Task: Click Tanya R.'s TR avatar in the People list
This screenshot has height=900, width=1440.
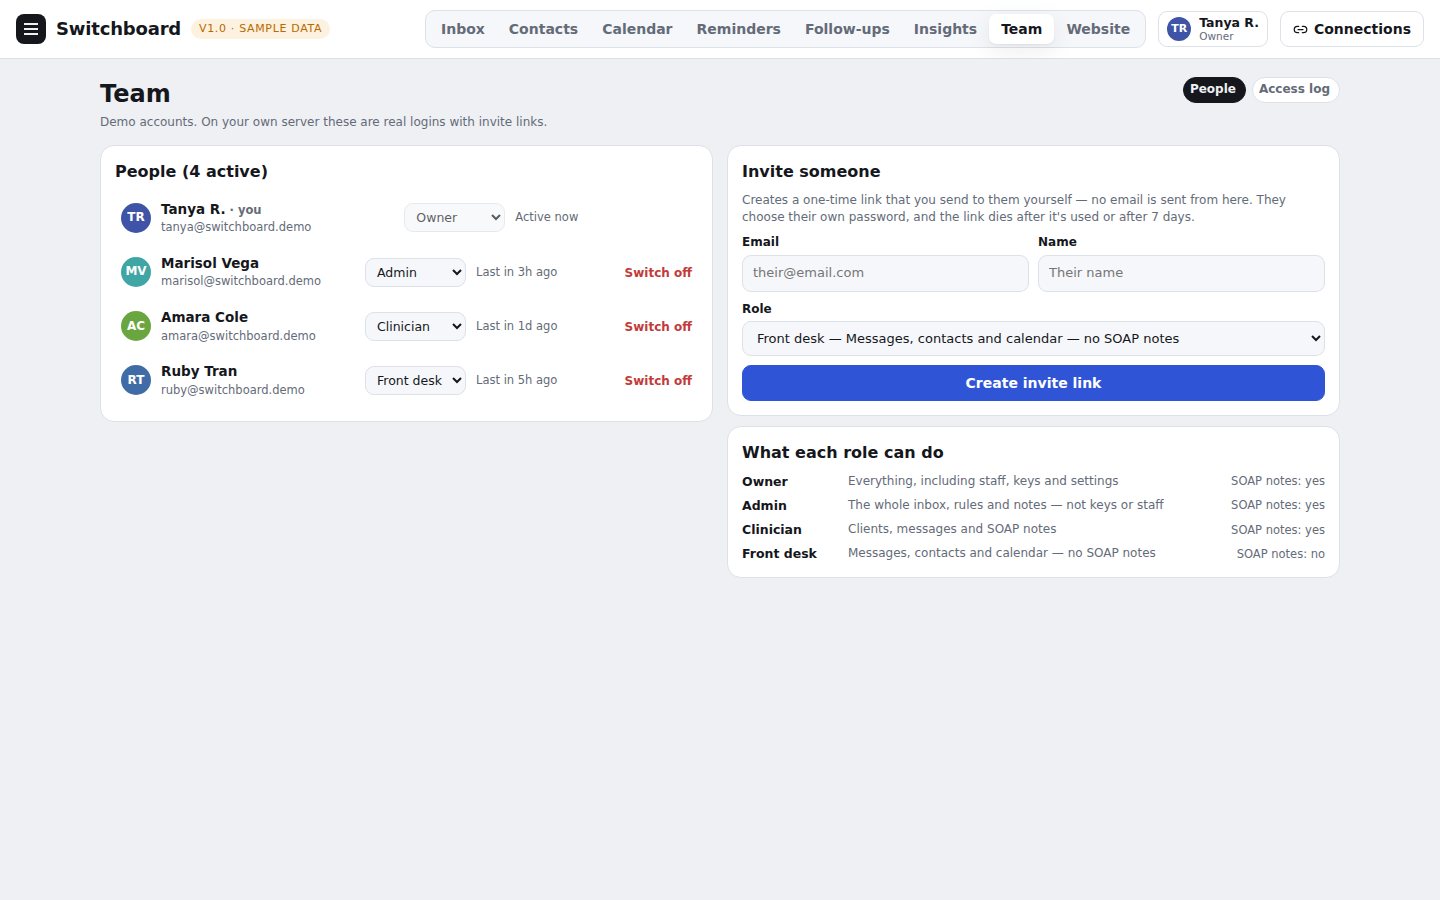Action: [136, 218]
